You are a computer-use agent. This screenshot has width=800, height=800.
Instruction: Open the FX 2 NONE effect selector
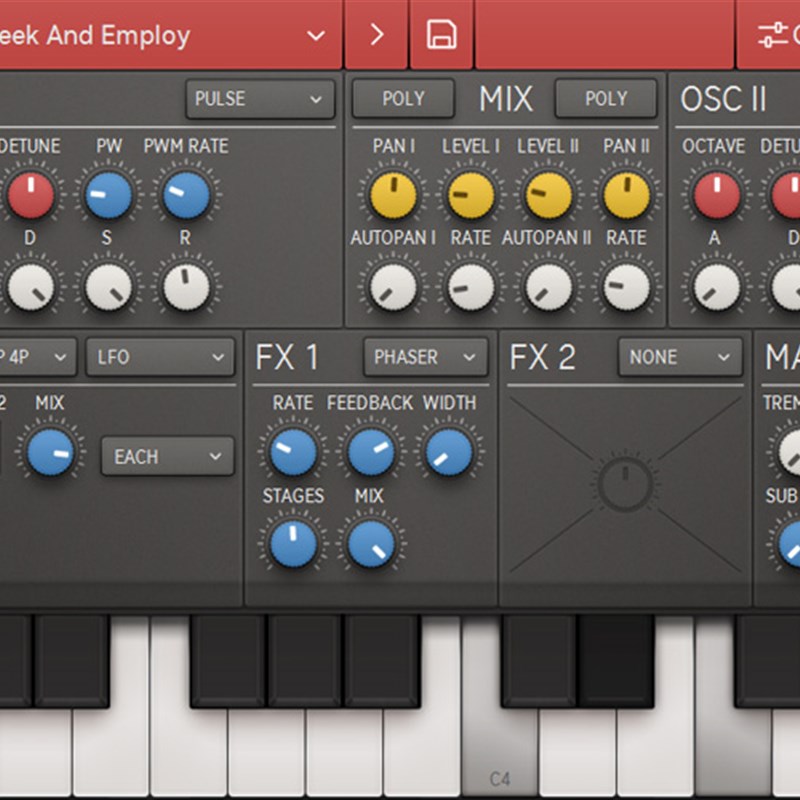coord(679,357)
